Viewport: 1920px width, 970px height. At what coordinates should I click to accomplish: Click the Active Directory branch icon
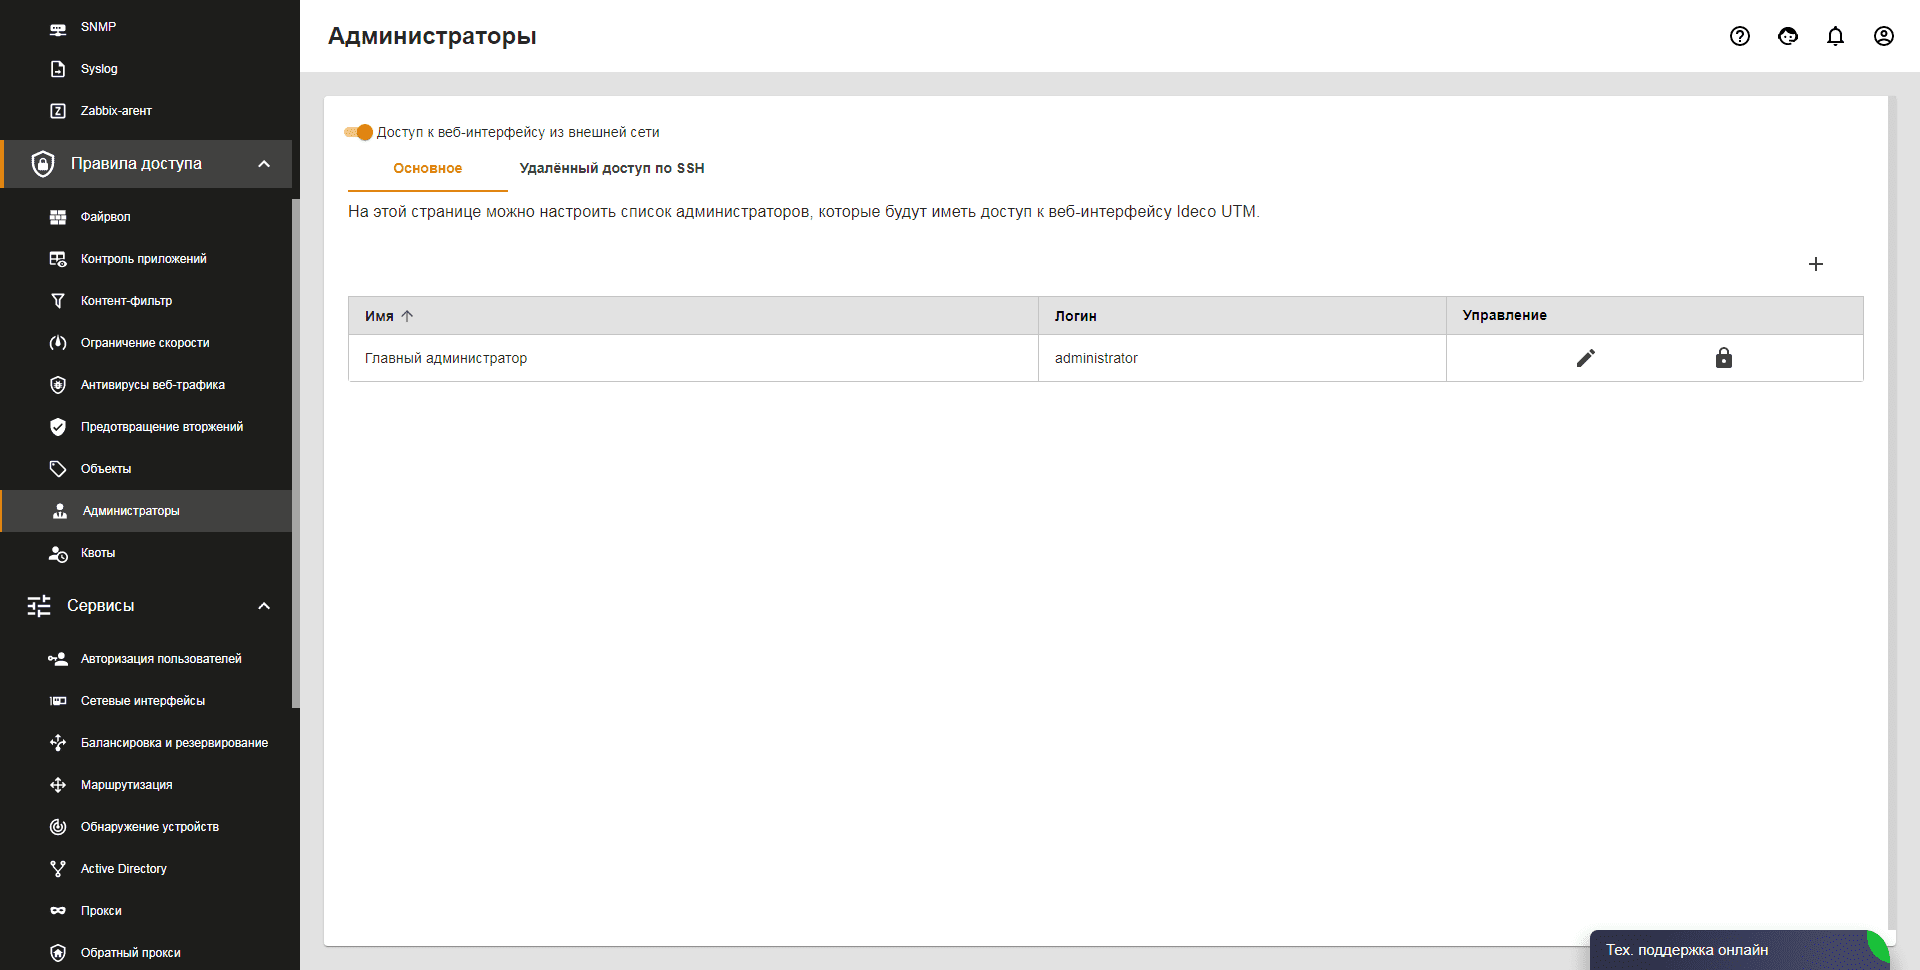pos(58,869)
